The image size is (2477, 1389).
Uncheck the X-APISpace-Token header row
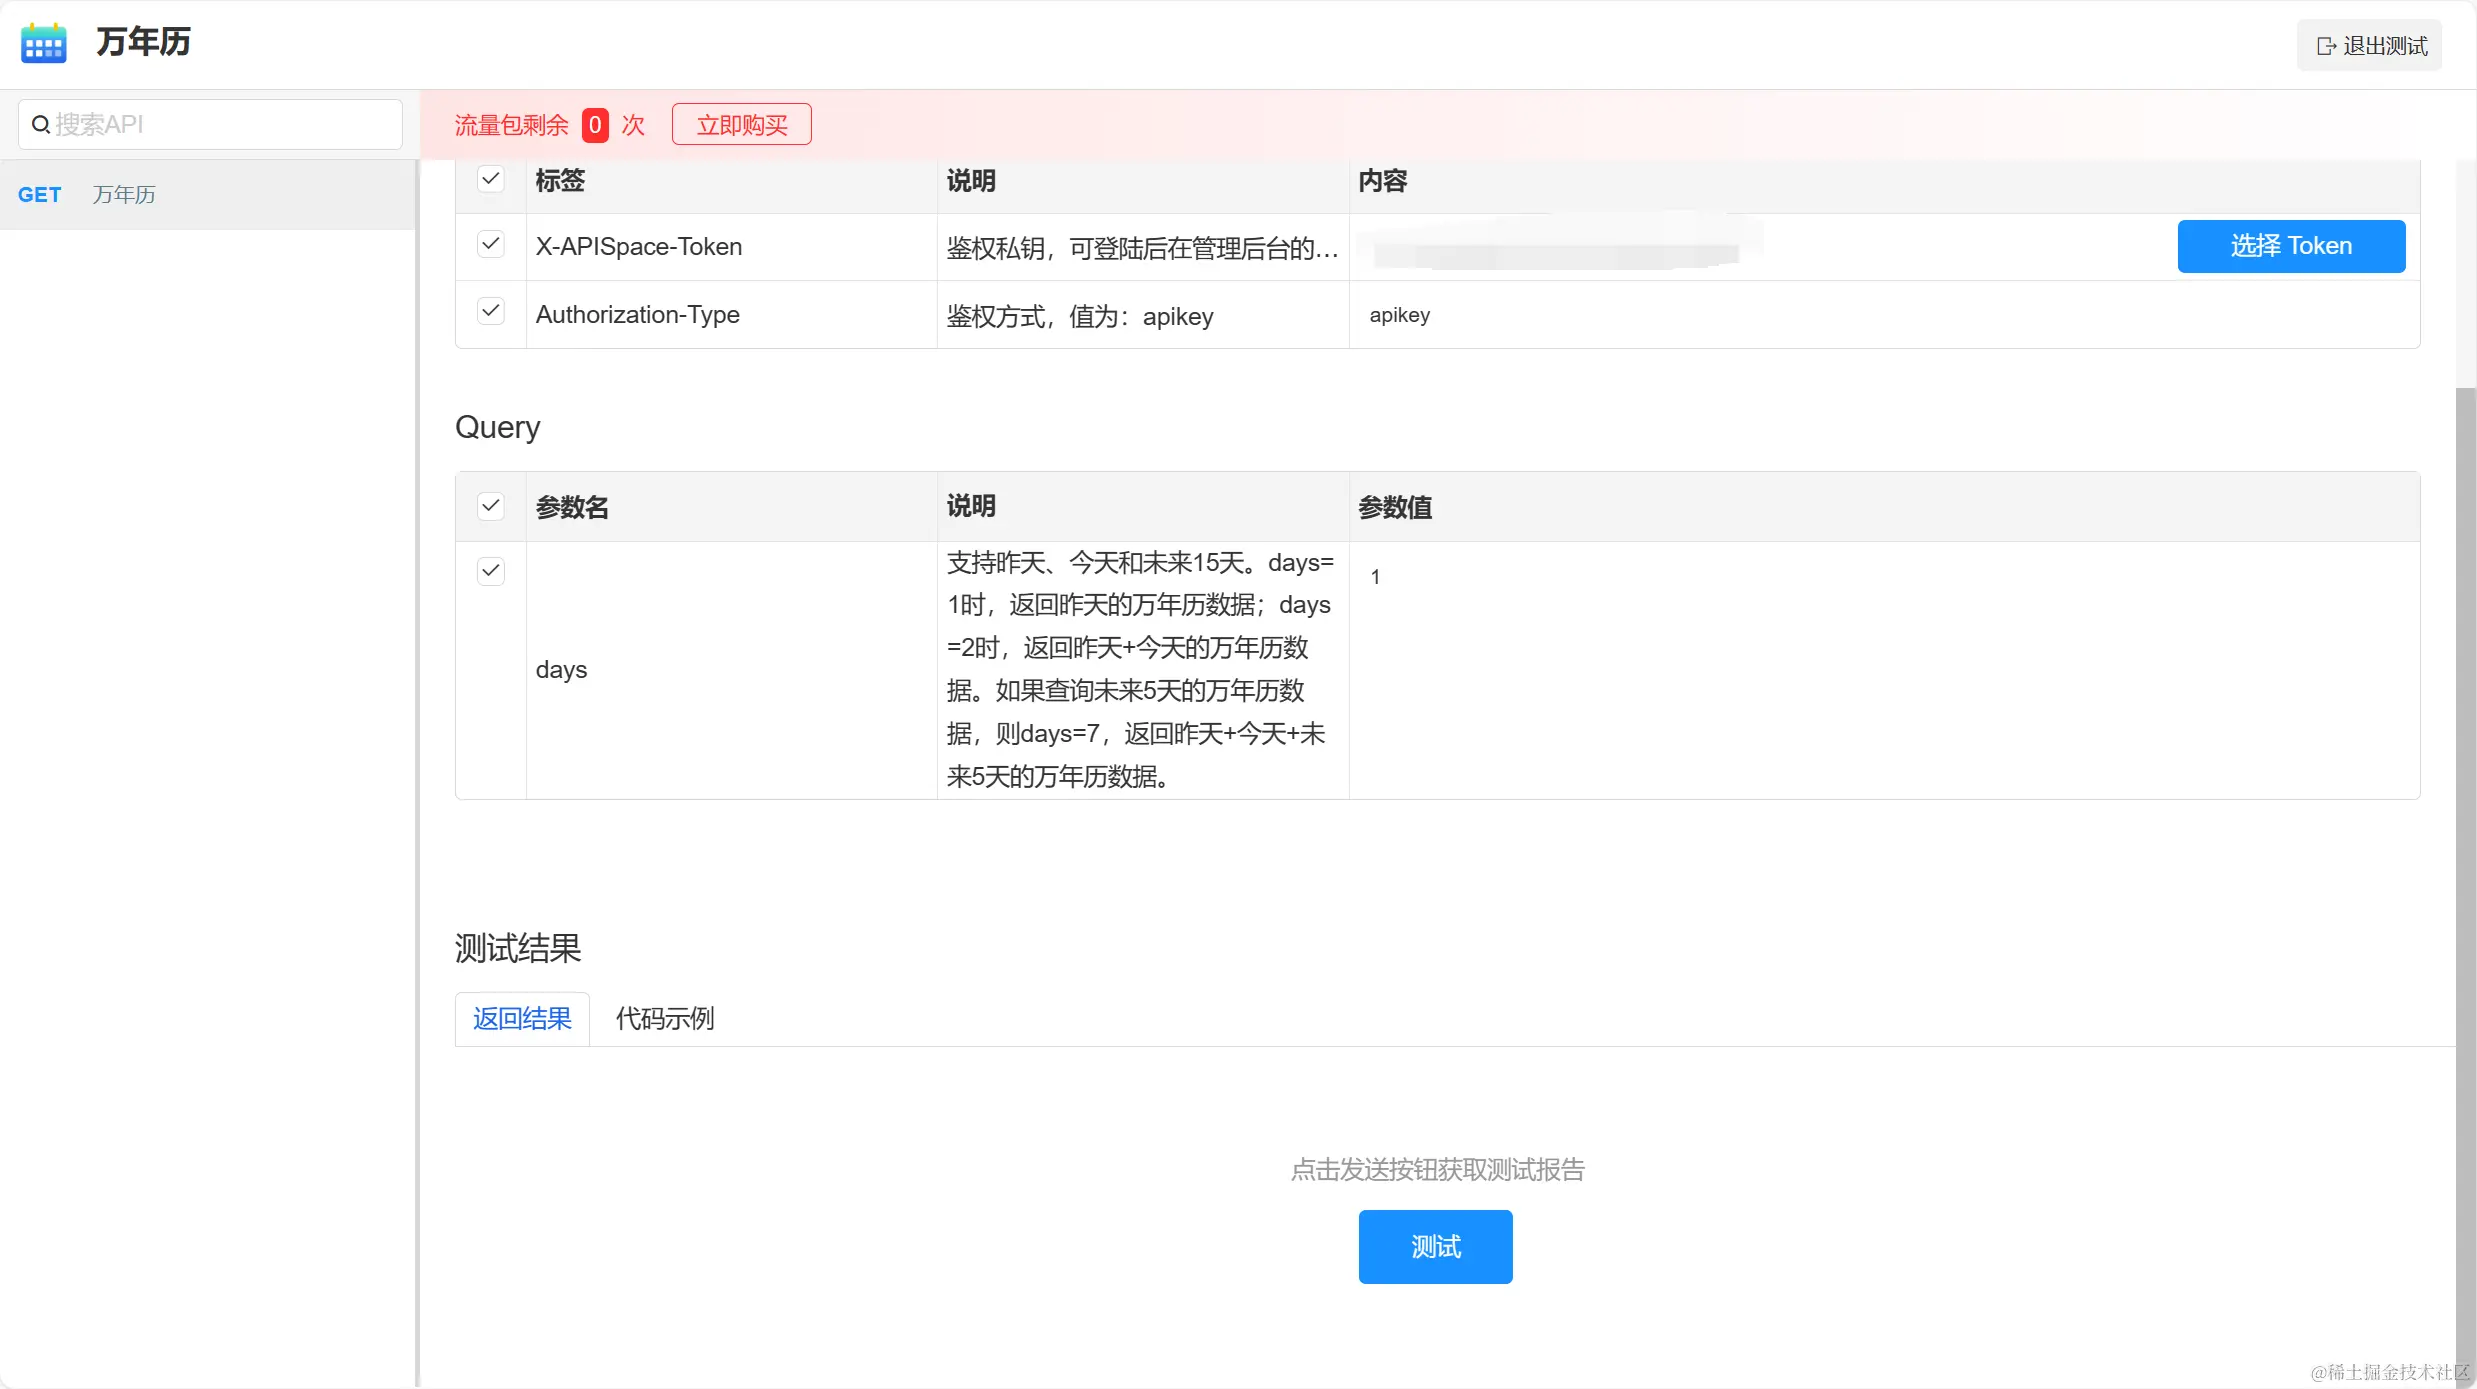[490, 245]
